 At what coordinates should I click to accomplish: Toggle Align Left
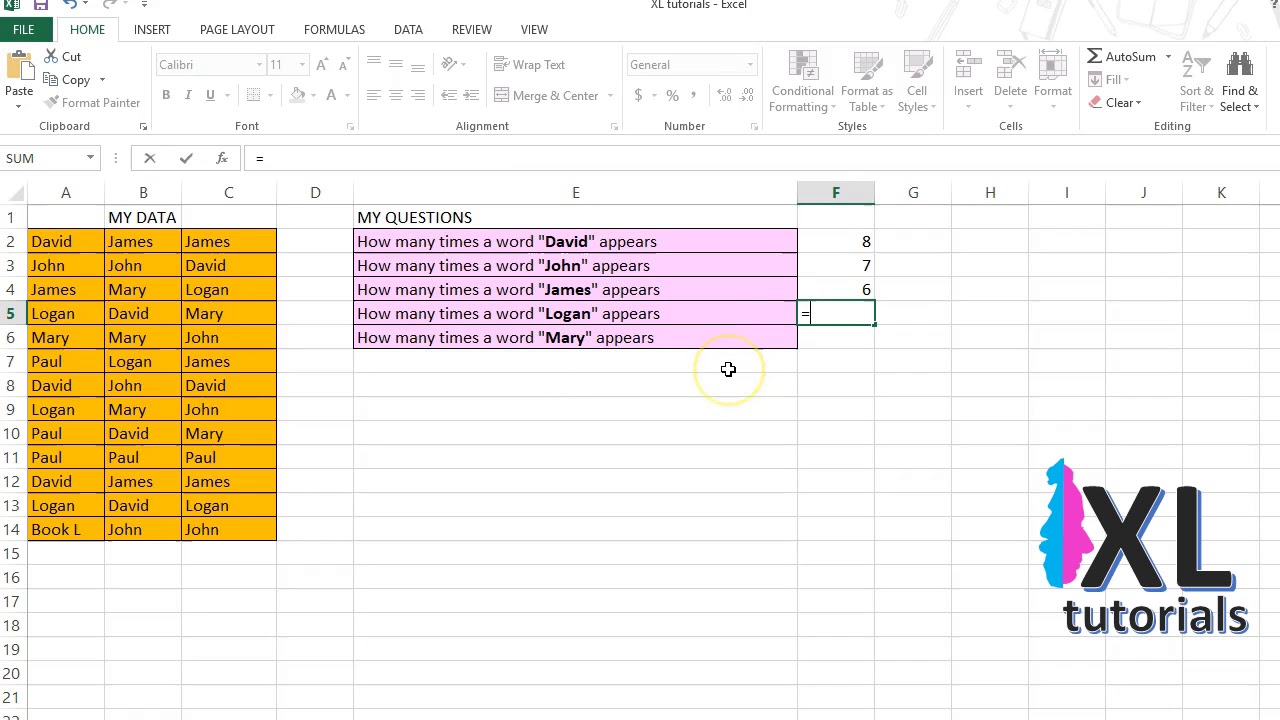[x=374, y=96]
